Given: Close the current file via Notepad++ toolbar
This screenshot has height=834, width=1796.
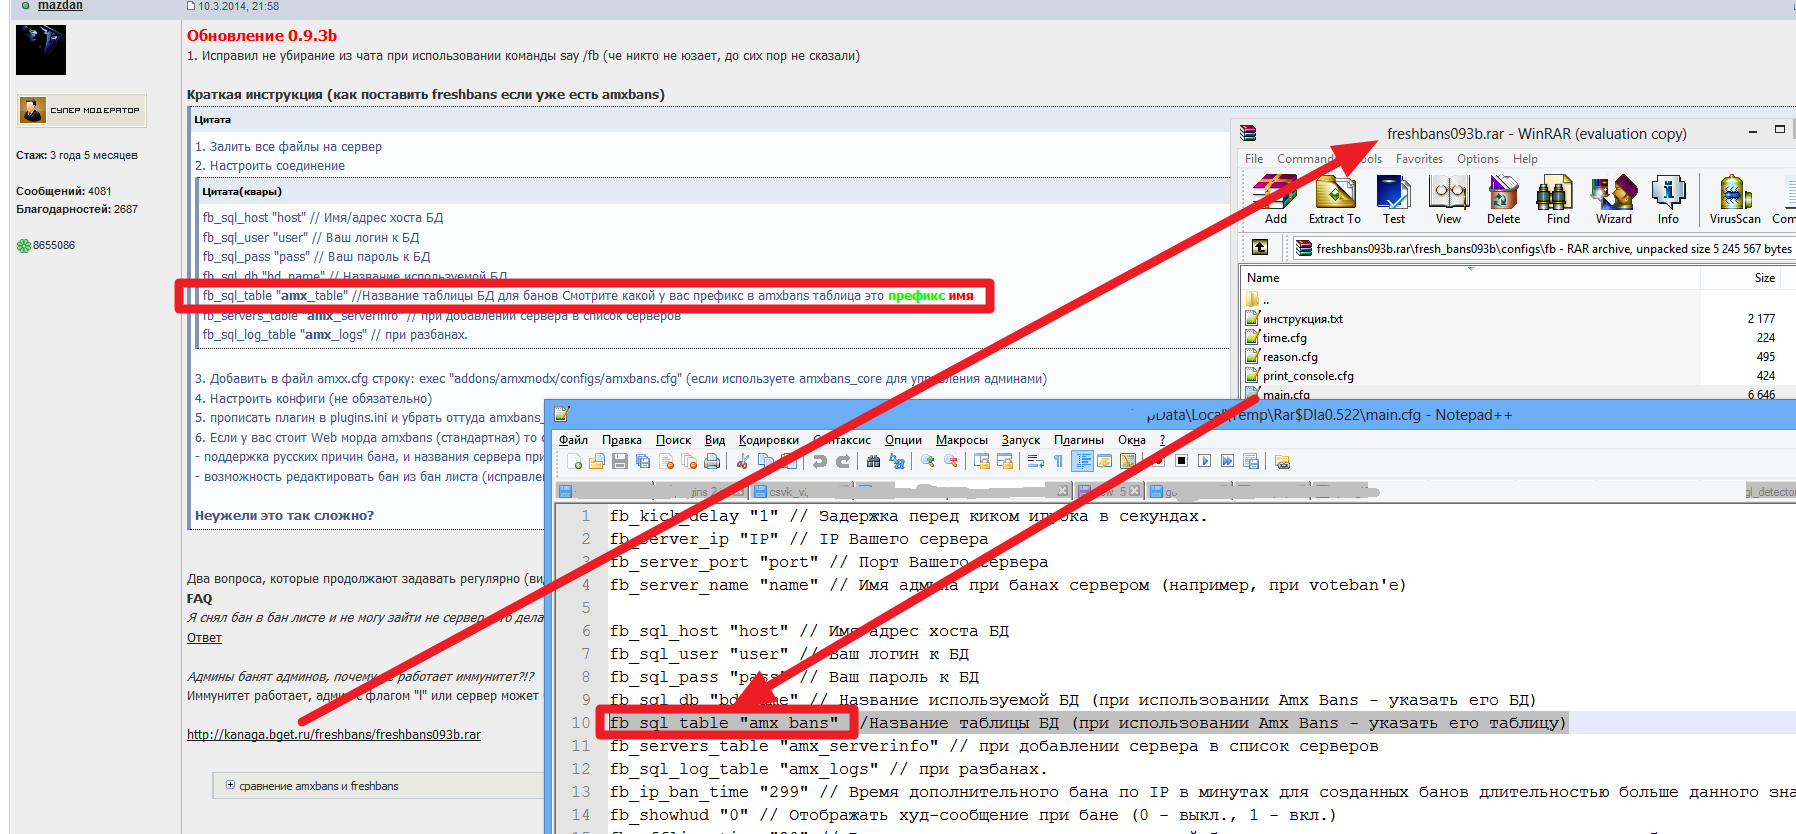Looking at the screenshot, I should coord(666,461).
